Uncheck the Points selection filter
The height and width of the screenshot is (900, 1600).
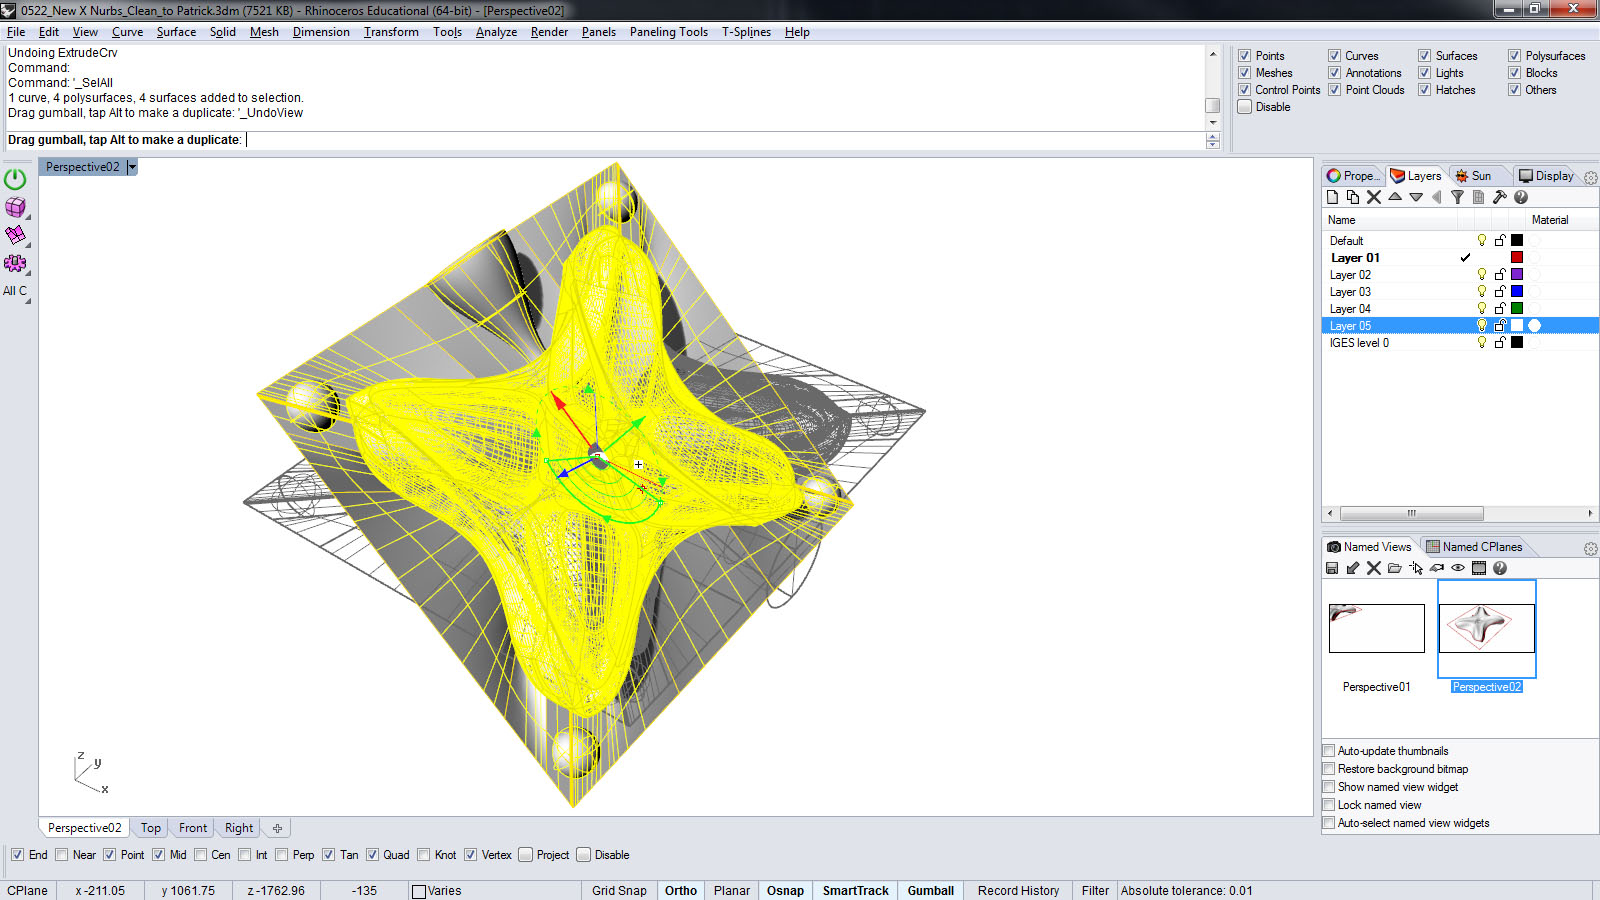pos(1245,56)
